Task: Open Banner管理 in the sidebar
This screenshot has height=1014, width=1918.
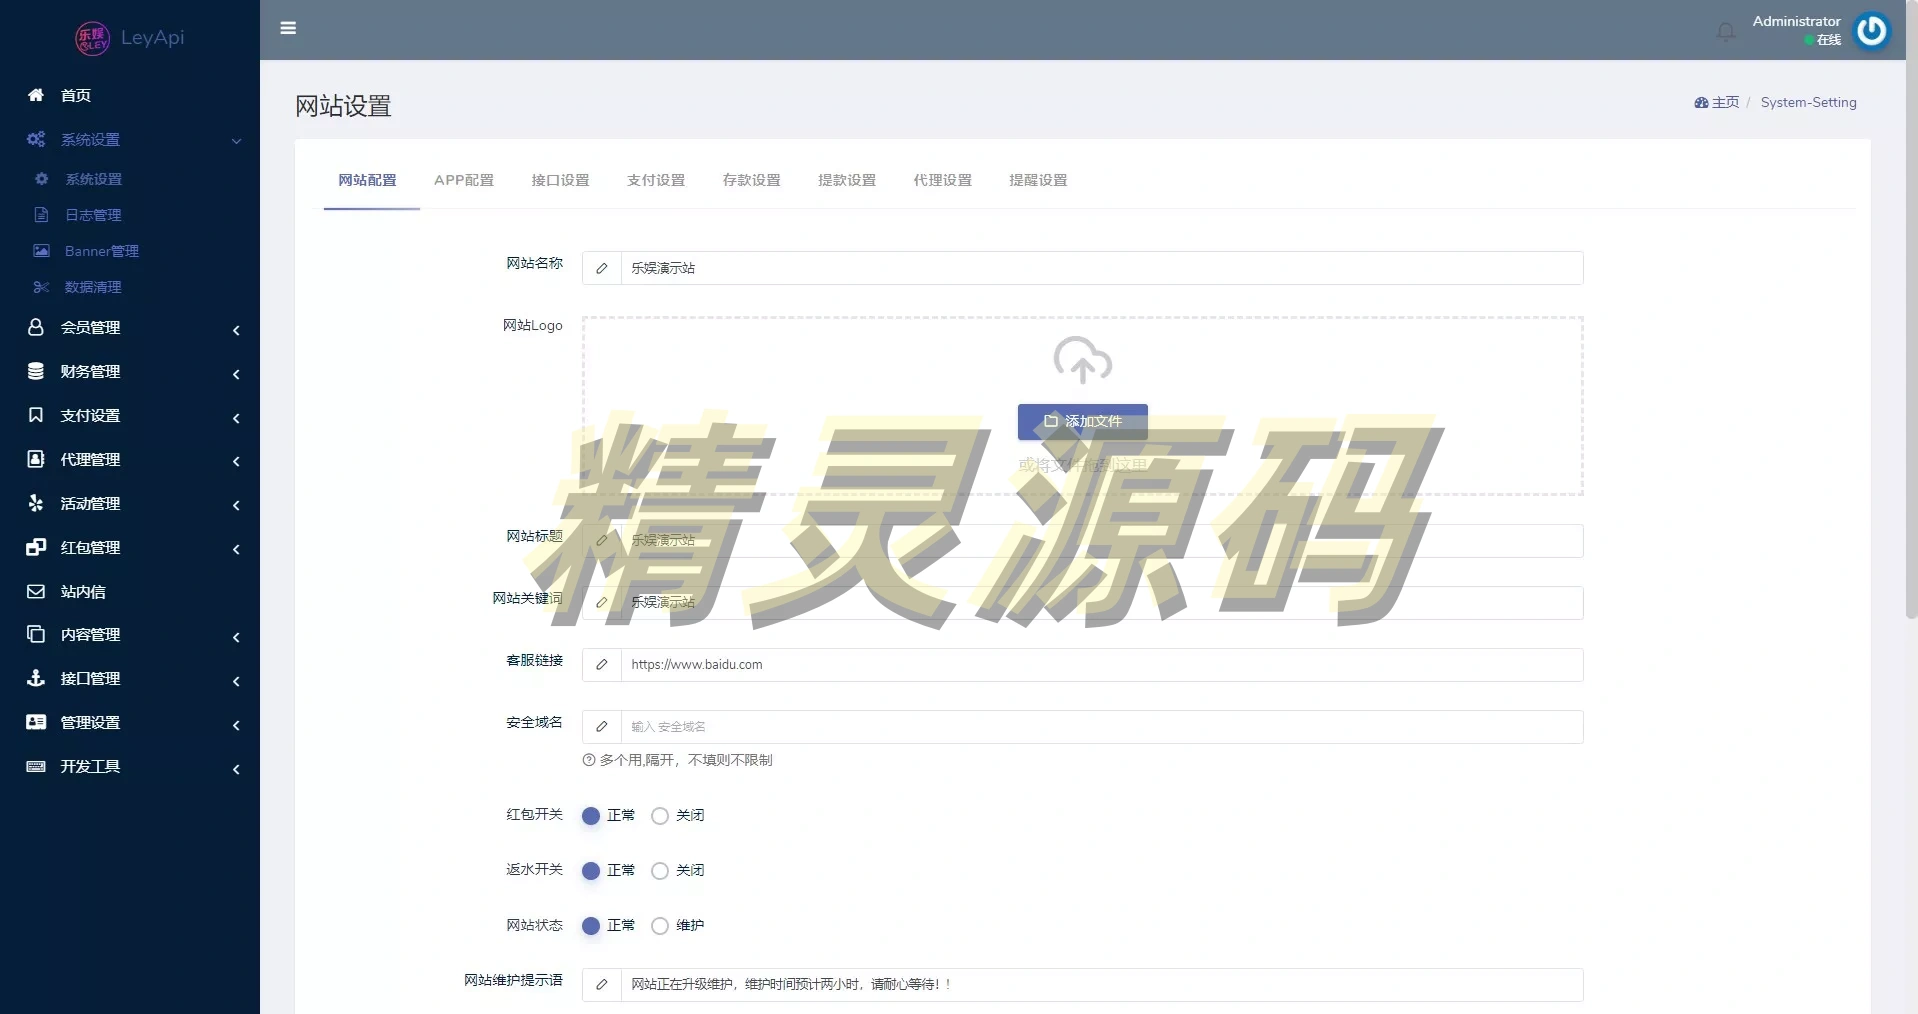Action: (x=102, y=251)
